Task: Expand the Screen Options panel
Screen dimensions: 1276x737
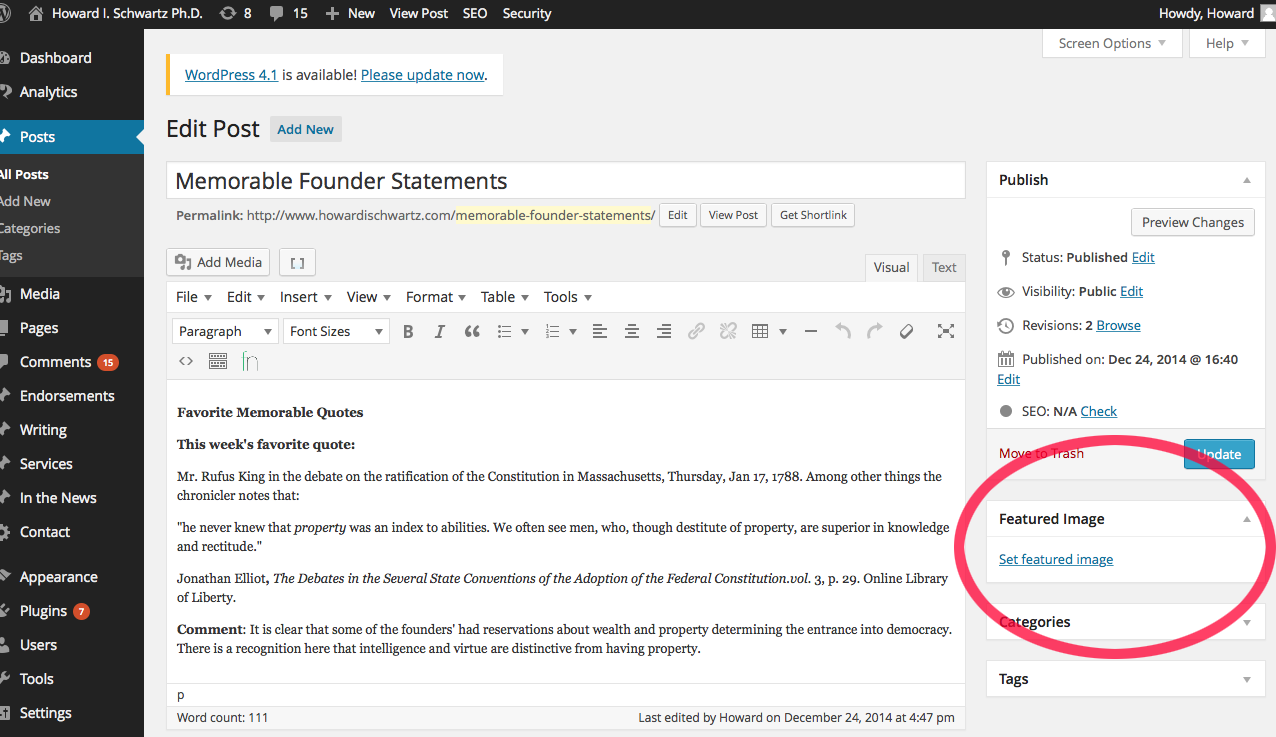Action: coord(1112,43)
